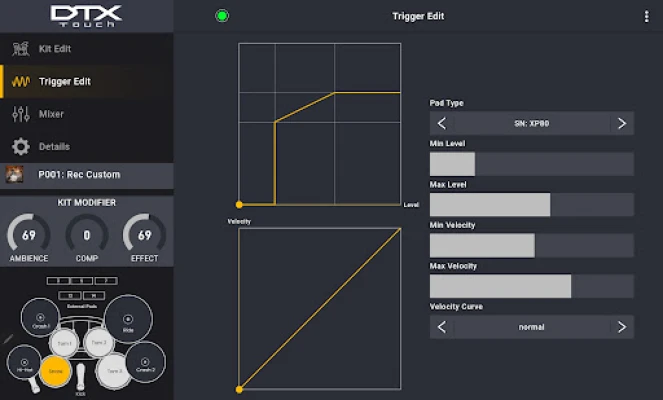Image resolution: width=663 pixels, height=400 pixels.
Task: Select the Crash 2 cymbal pad
Action: (x=145, y=362)
